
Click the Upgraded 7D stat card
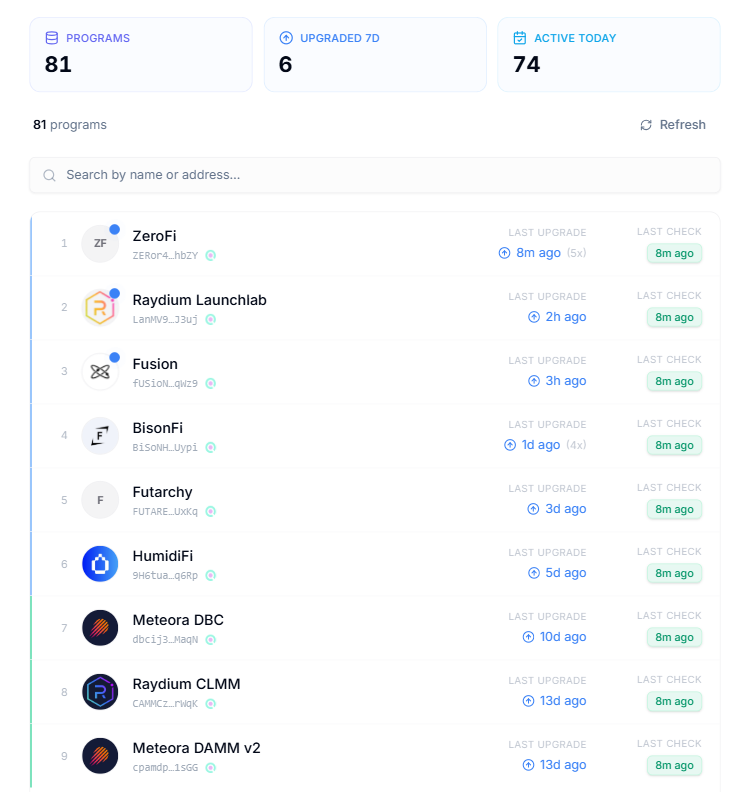pyautogui.click(x=375, y=55)
